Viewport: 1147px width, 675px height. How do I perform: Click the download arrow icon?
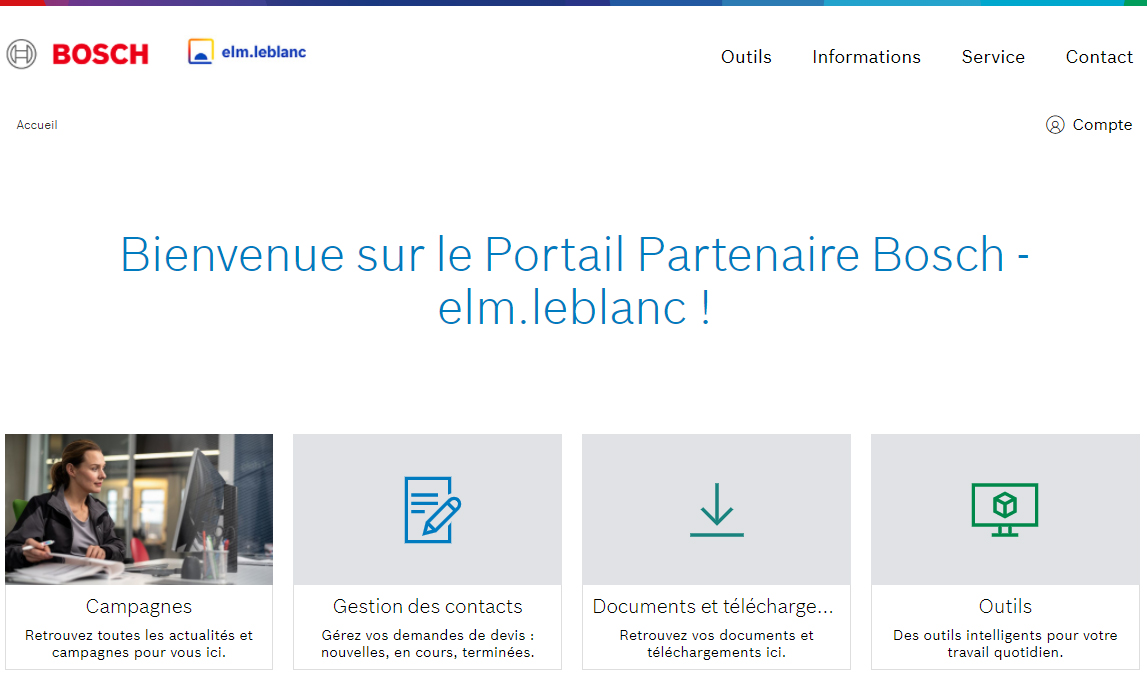point(717,510)
